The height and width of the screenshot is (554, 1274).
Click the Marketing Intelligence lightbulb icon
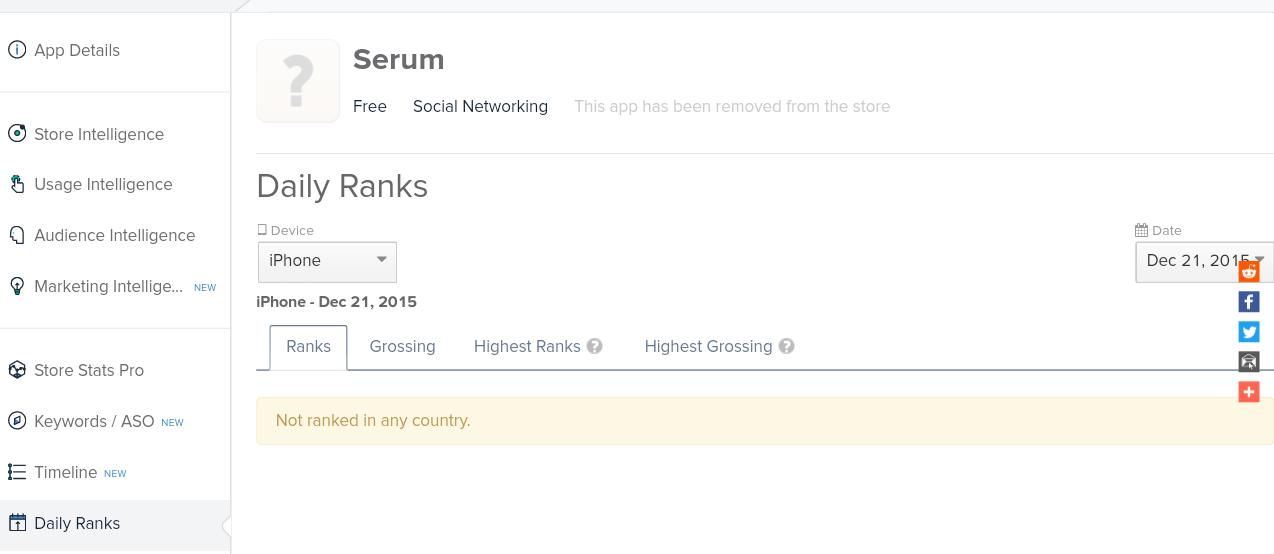[17, 286]
